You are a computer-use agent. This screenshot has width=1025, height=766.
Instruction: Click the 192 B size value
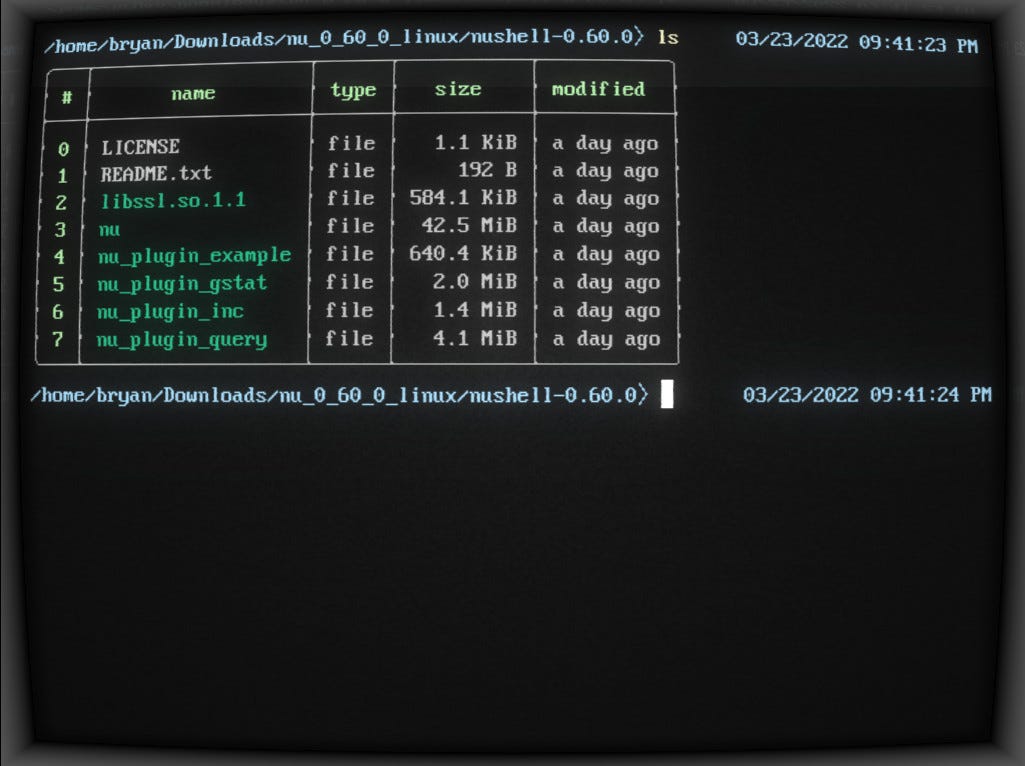click(x=488, y=170)
